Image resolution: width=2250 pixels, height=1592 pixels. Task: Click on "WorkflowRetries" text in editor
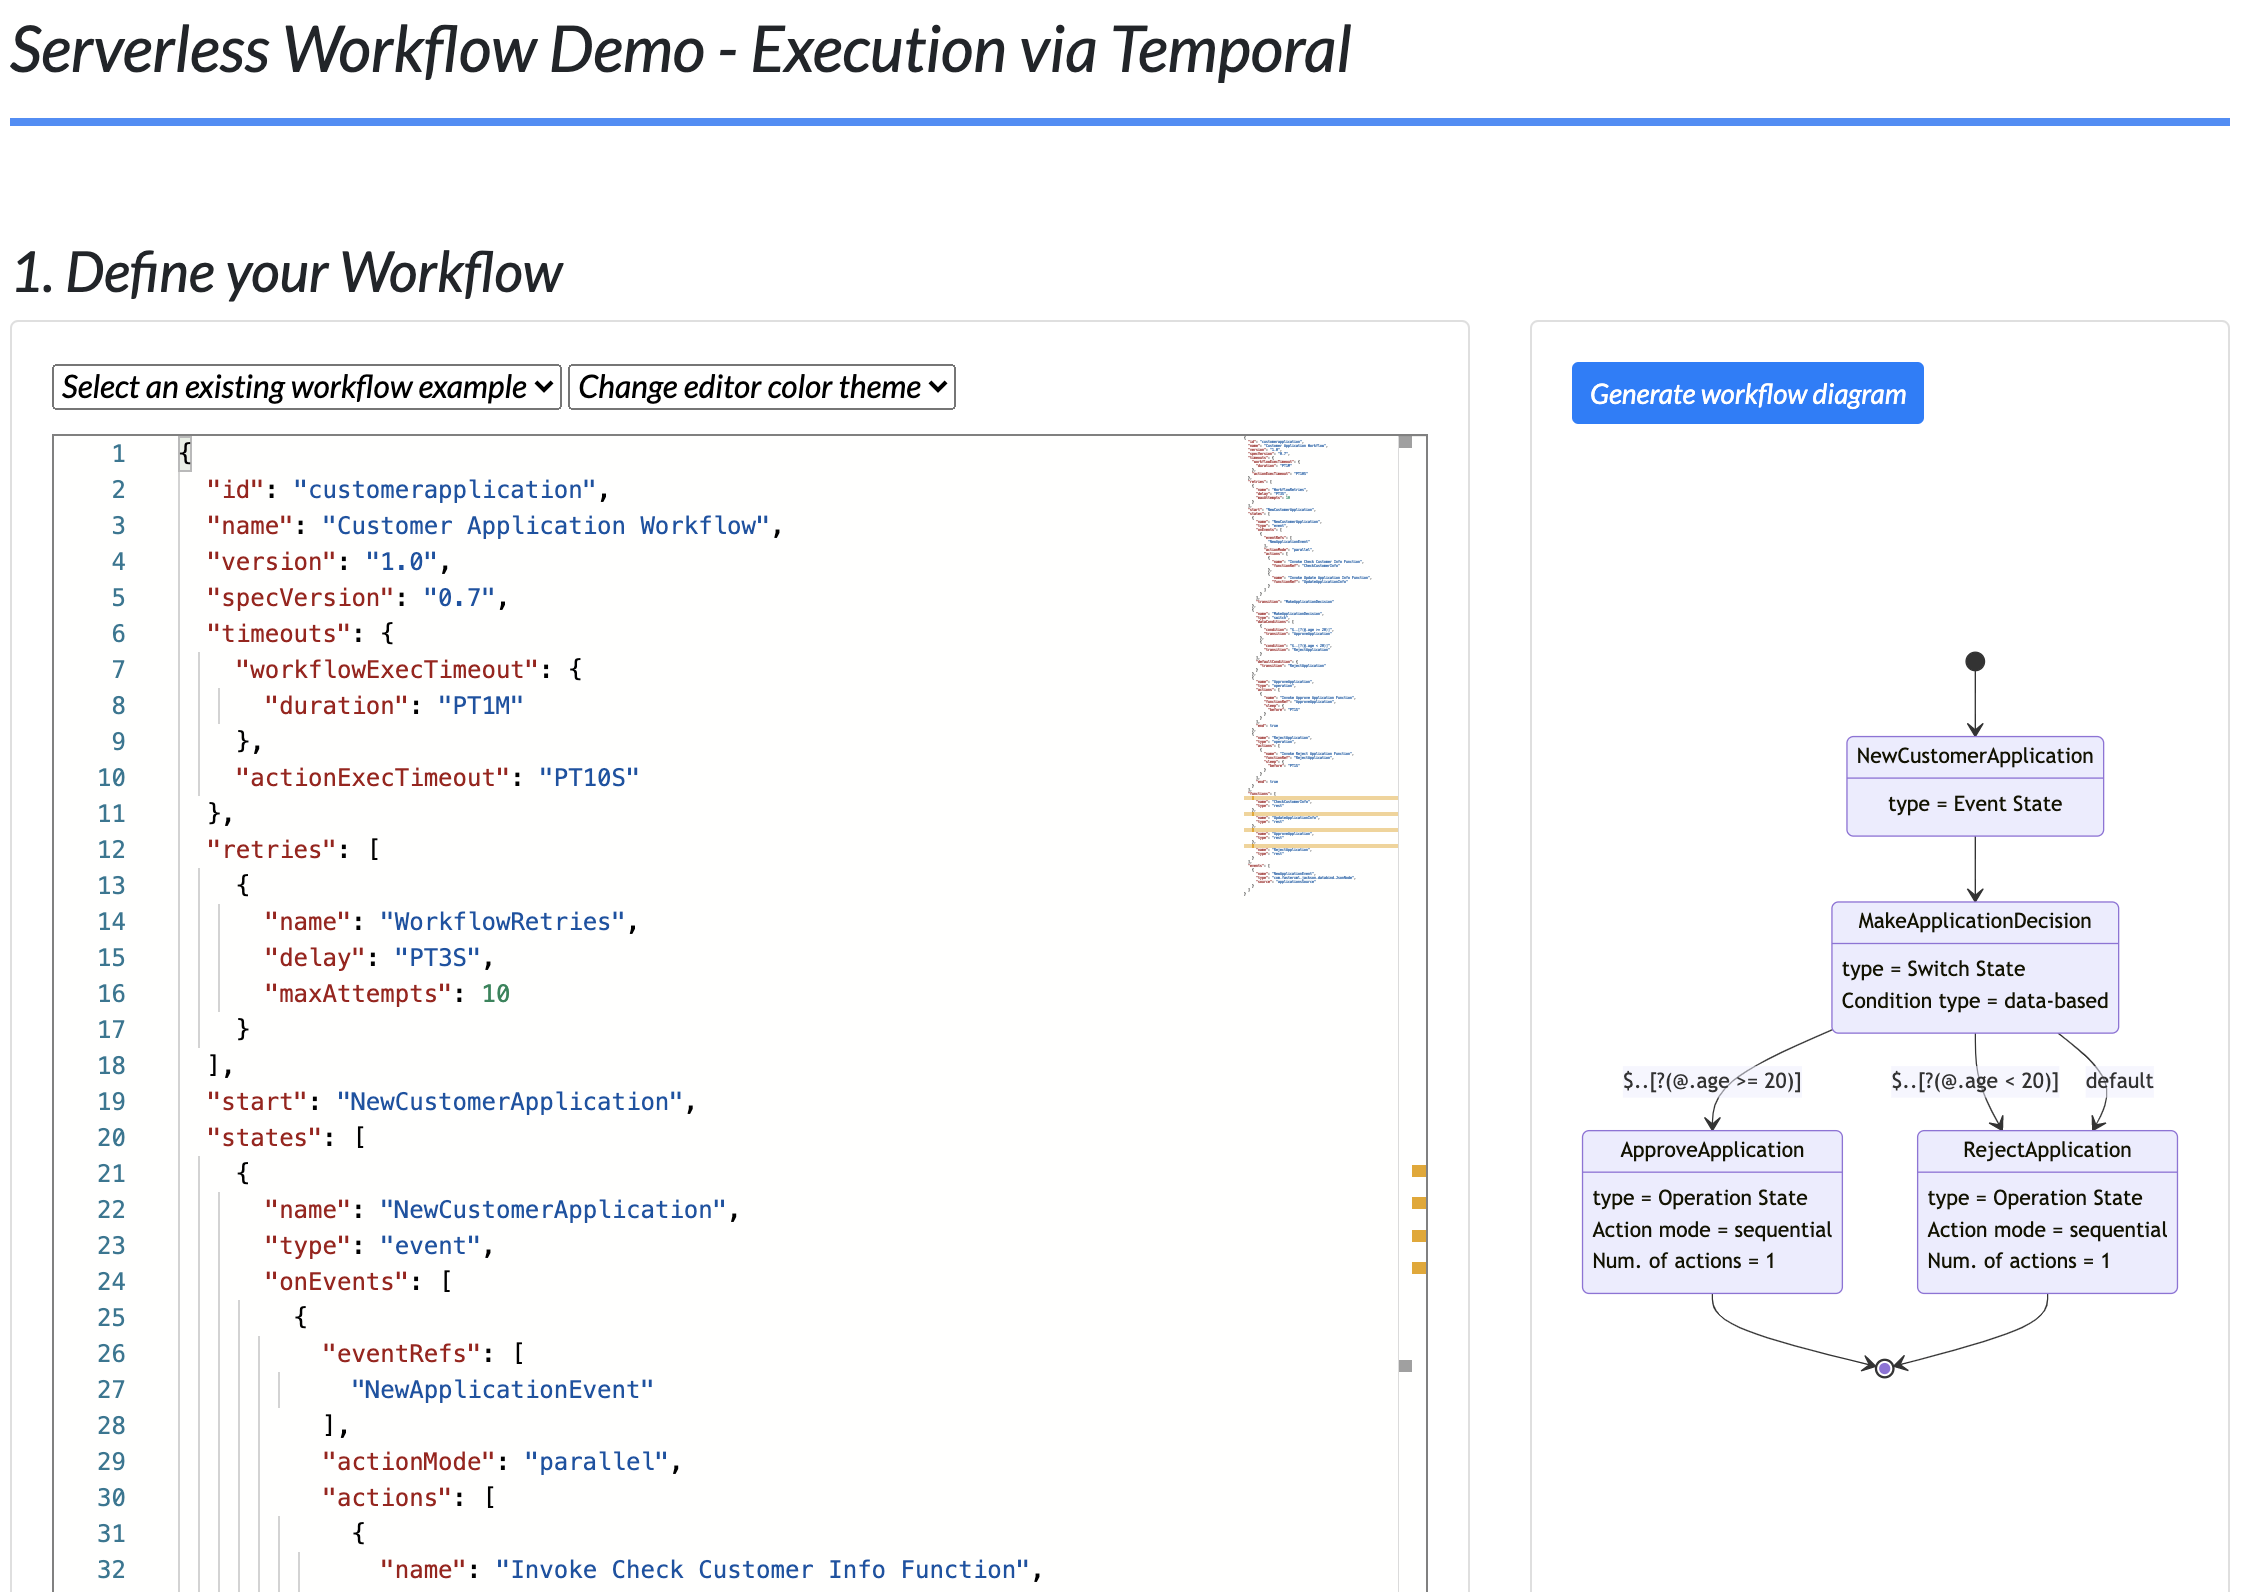tap(502, 922)
